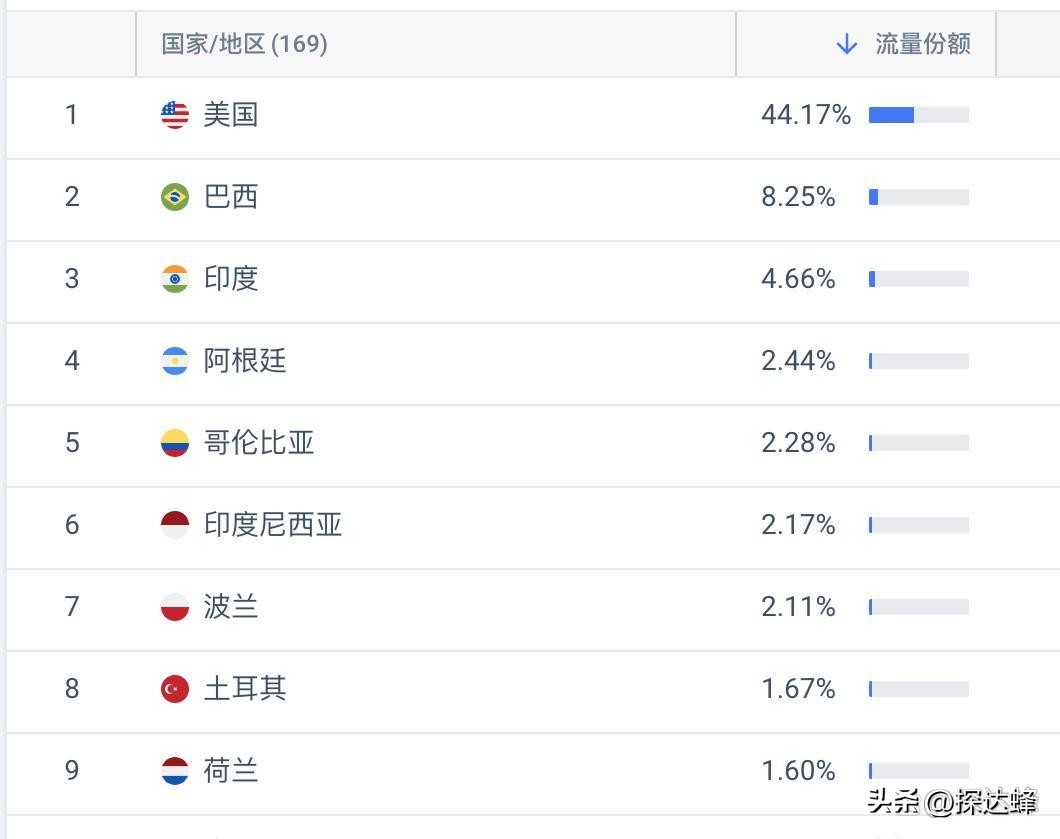Select the 美国 country name
Image resolution: width=1060 pixels, height=839 pixels.
pyautogui.click(x=231, y=114)
